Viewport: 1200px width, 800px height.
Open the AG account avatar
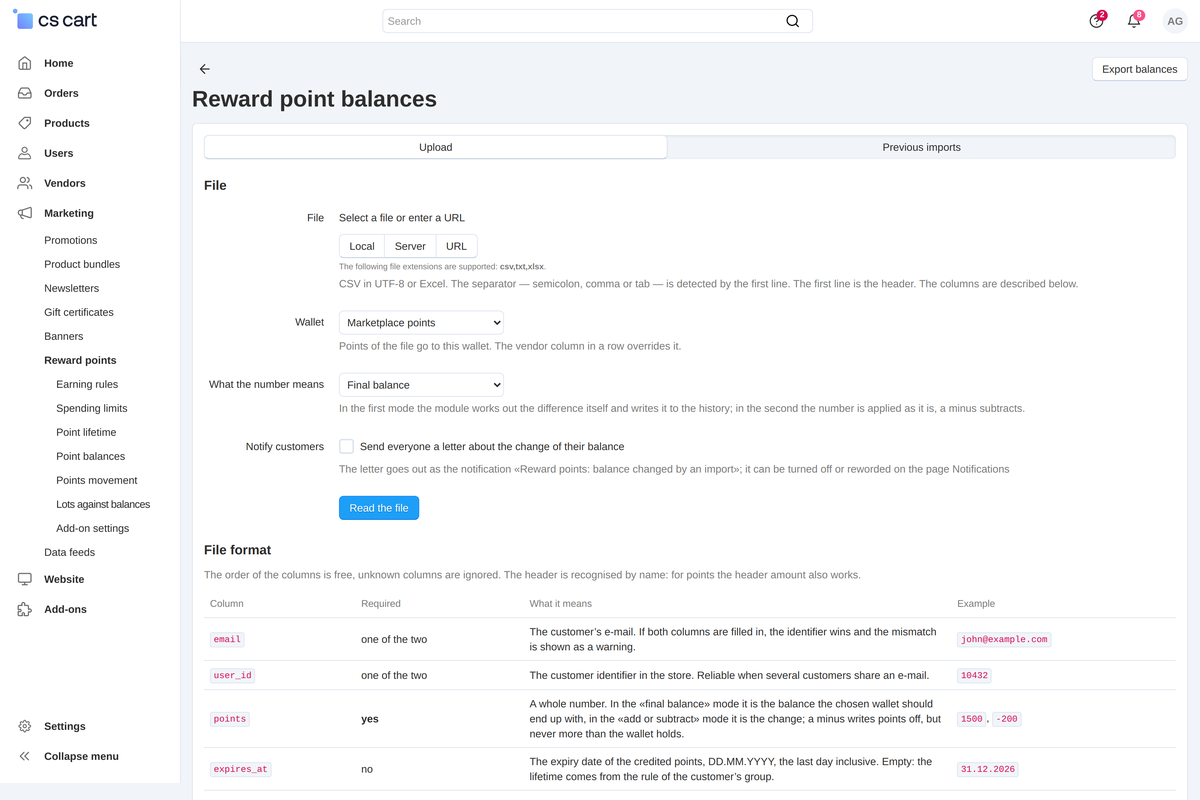[x=1175, y=21]
